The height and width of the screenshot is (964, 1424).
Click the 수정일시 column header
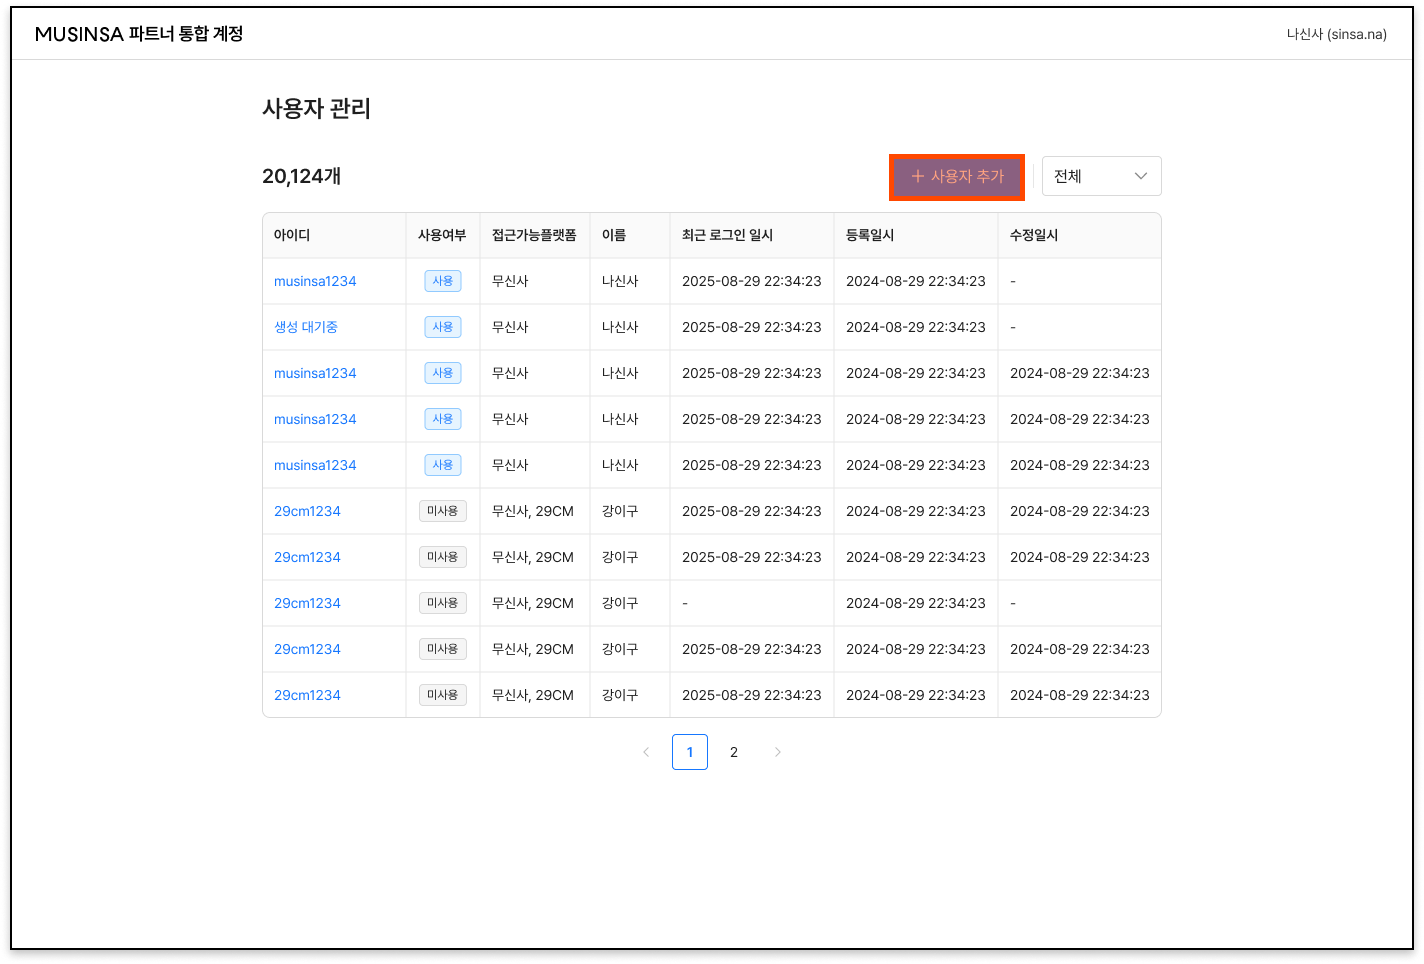1034,235
